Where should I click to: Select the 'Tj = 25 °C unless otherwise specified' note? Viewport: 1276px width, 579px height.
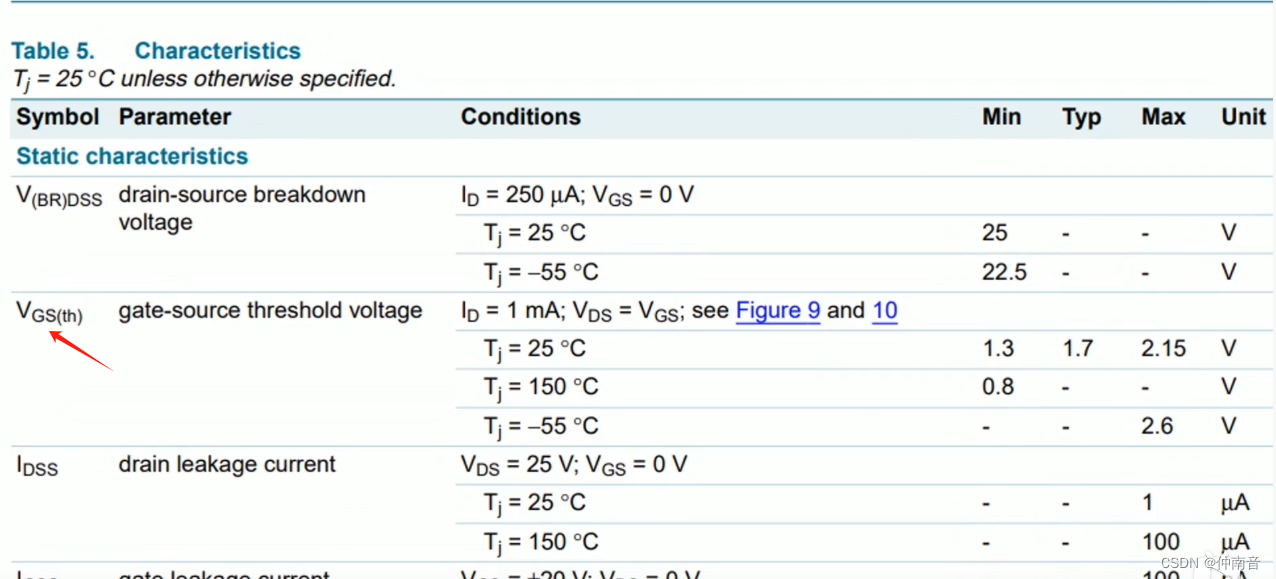[204, 80]
